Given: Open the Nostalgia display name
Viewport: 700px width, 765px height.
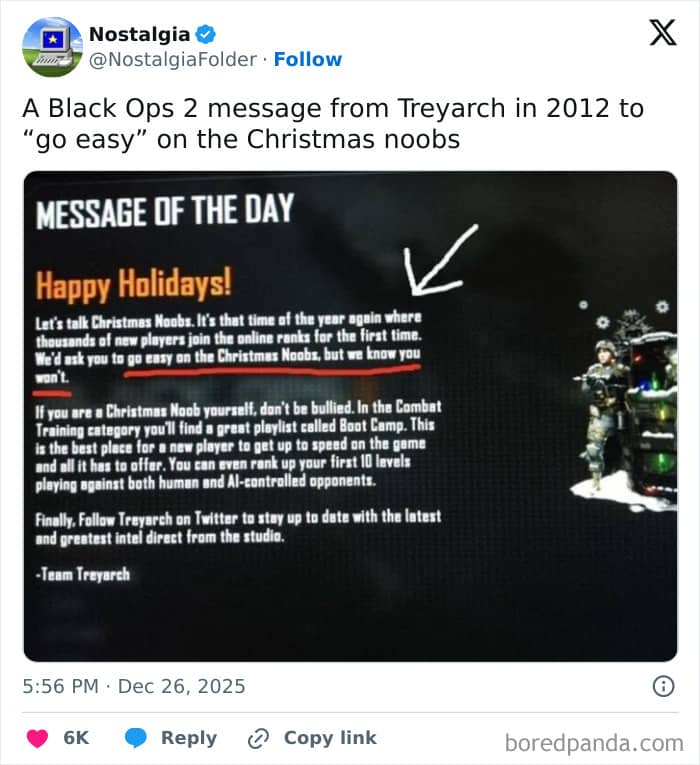Looking at the screenshot, I should 140,35.
